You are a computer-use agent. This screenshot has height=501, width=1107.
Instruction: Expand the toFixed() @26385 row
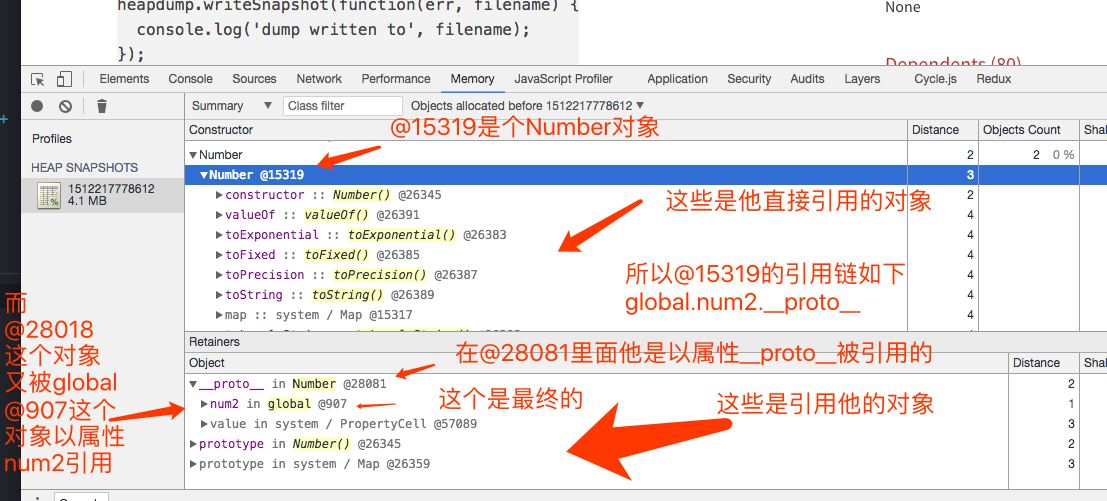[x=220, y=255]
